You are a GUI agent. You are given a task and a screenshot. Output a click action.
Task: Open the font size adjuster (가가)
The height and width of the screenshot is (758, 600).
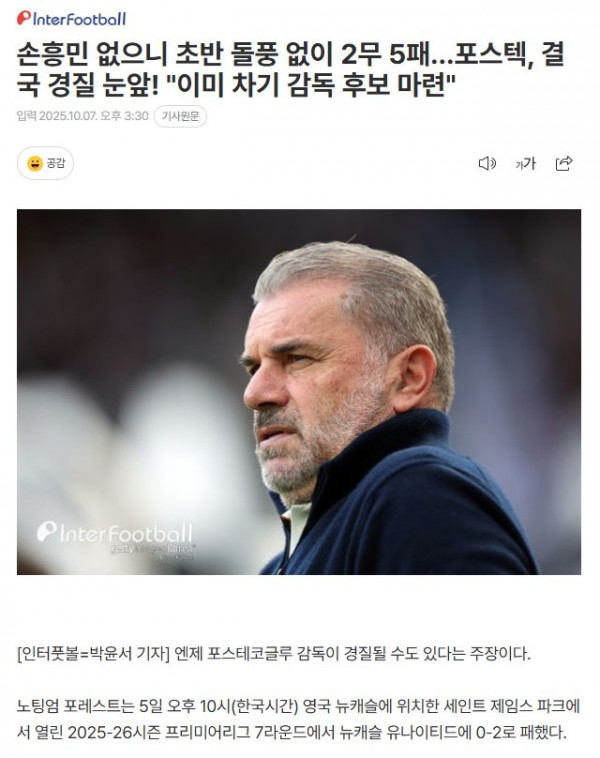(x=526, y=164)
